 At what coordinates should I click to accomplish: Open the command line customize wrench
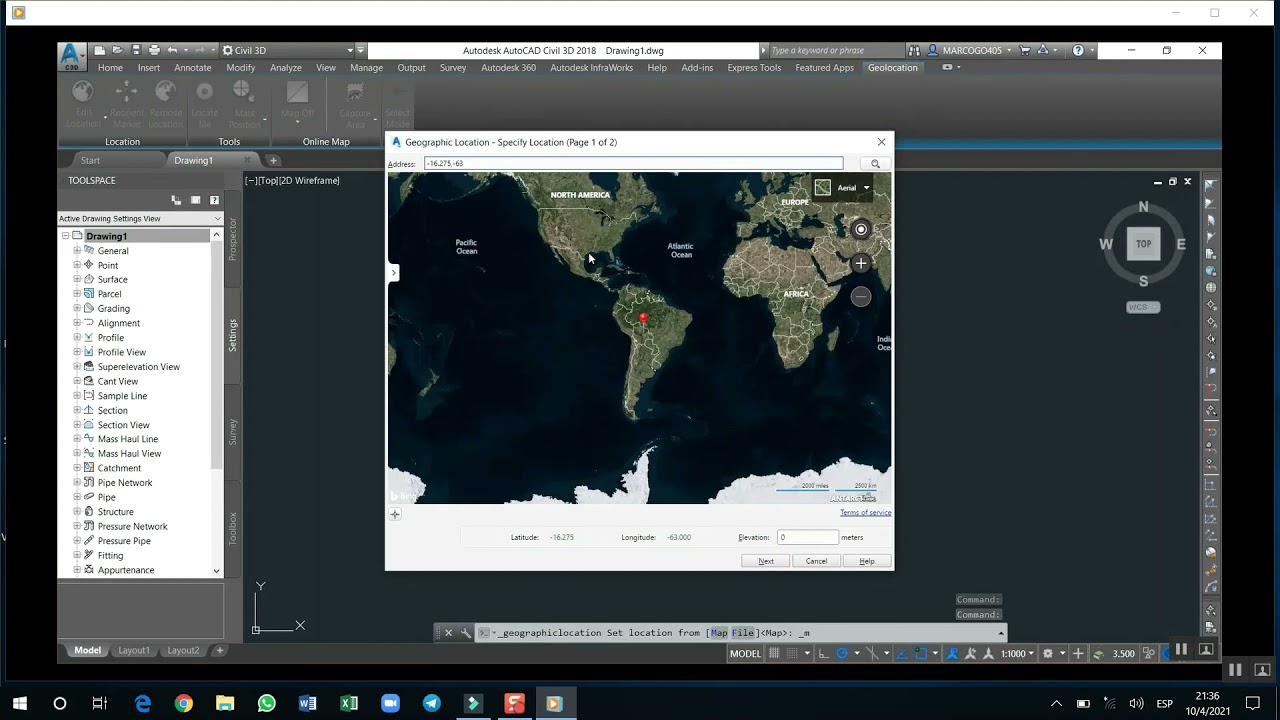point(465,633)
